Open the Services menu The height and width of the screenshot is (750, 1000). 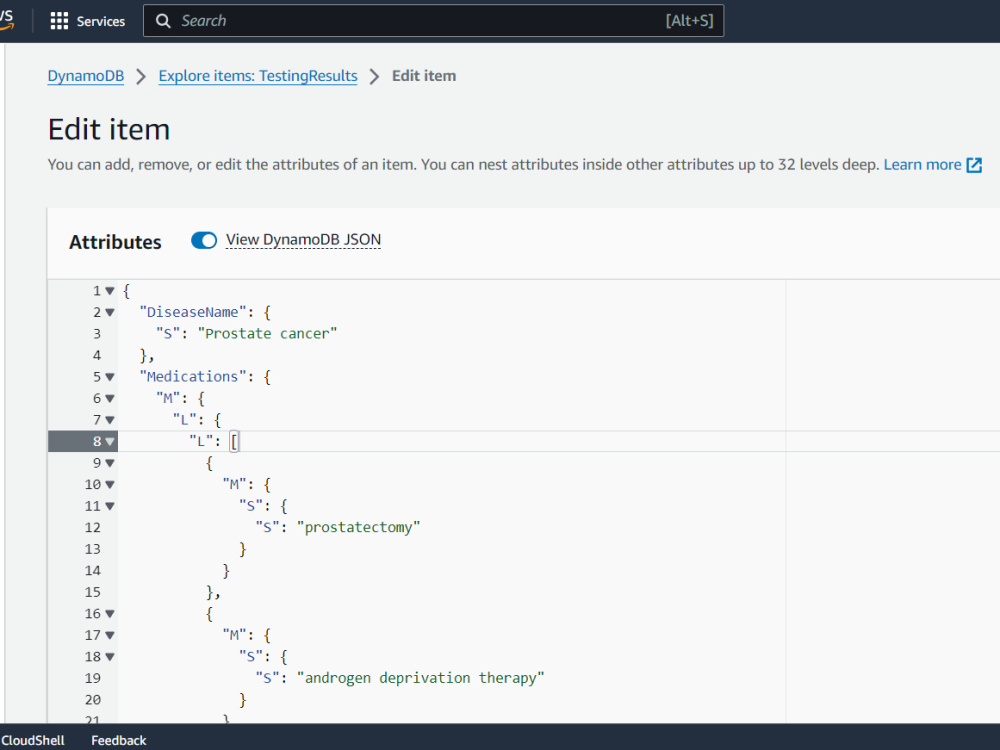coord(87,21)
